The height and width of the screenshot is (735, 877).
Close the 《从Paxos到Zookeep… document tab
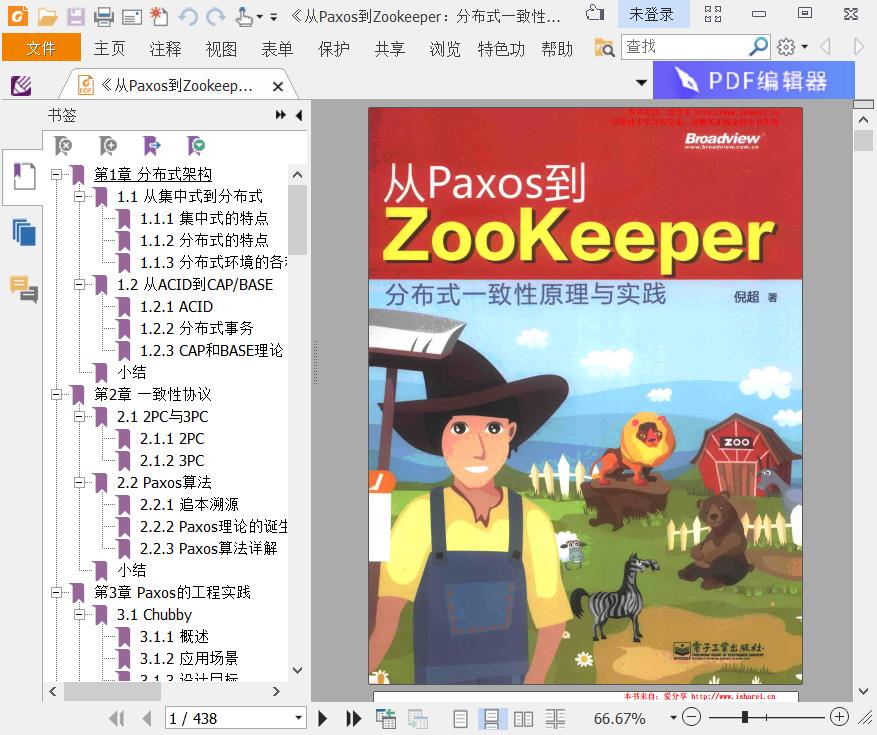pyautogui.click(x=277, y=86)
